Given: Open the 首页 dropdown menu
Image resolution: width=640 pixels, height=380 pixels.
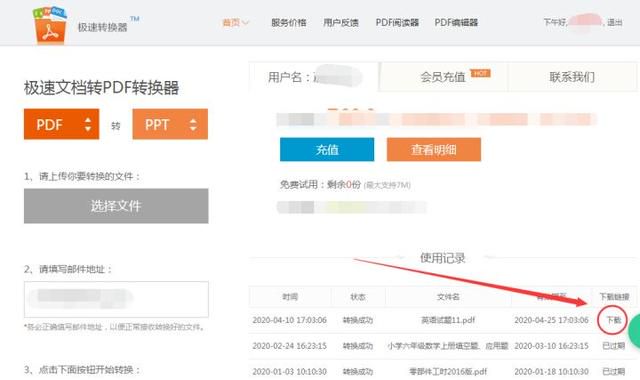Looking at the screenshot, I should point(235,22).
